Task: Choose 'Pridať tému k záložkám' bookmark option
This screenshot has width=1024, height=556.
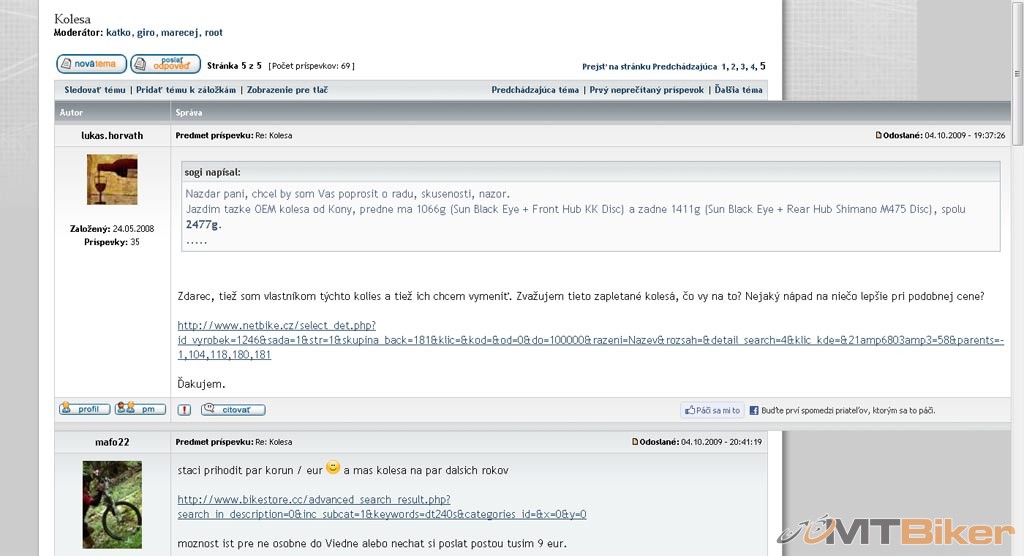Action: [x=186, y=90]
